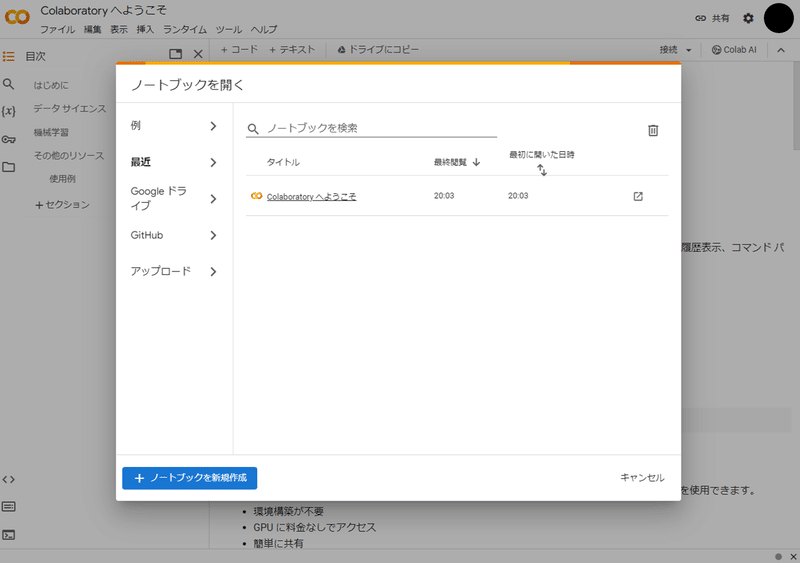Open the terminal icon at bottom left

[9, 534]
